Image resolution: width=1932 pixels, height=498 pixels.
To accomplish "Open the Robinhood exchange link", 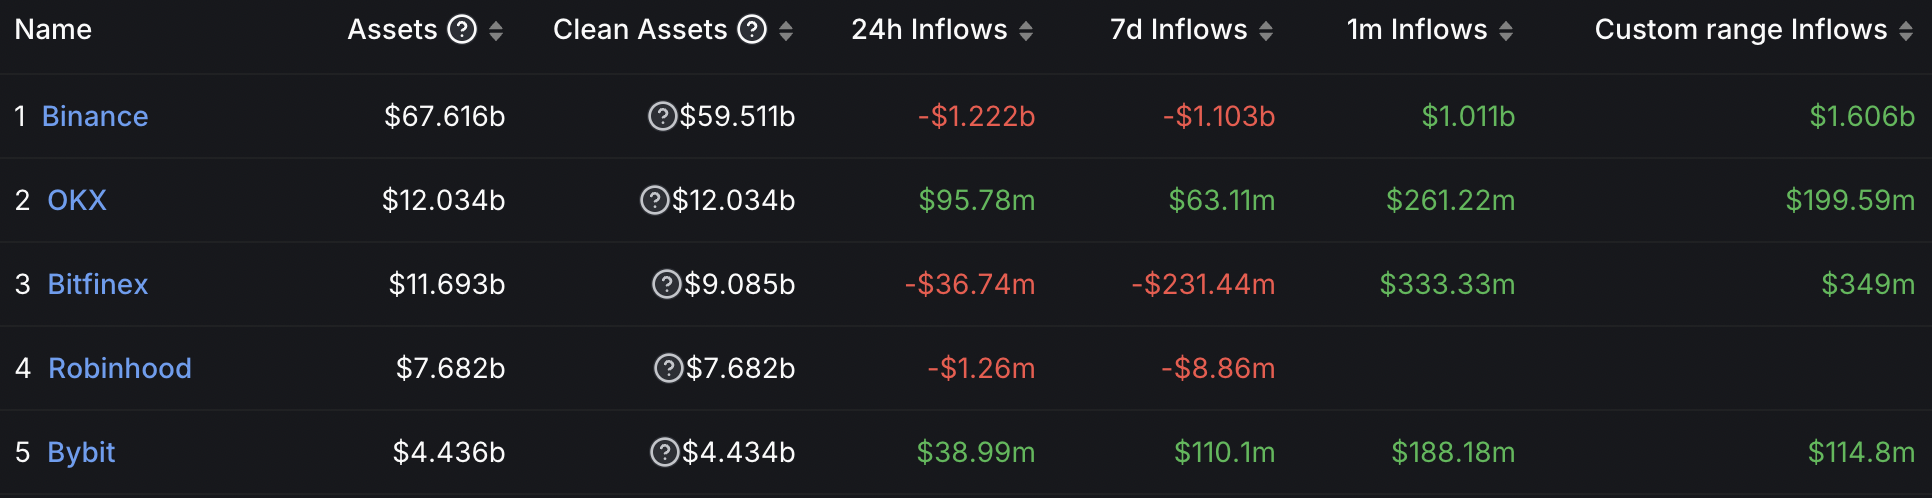I will (120, 369).
